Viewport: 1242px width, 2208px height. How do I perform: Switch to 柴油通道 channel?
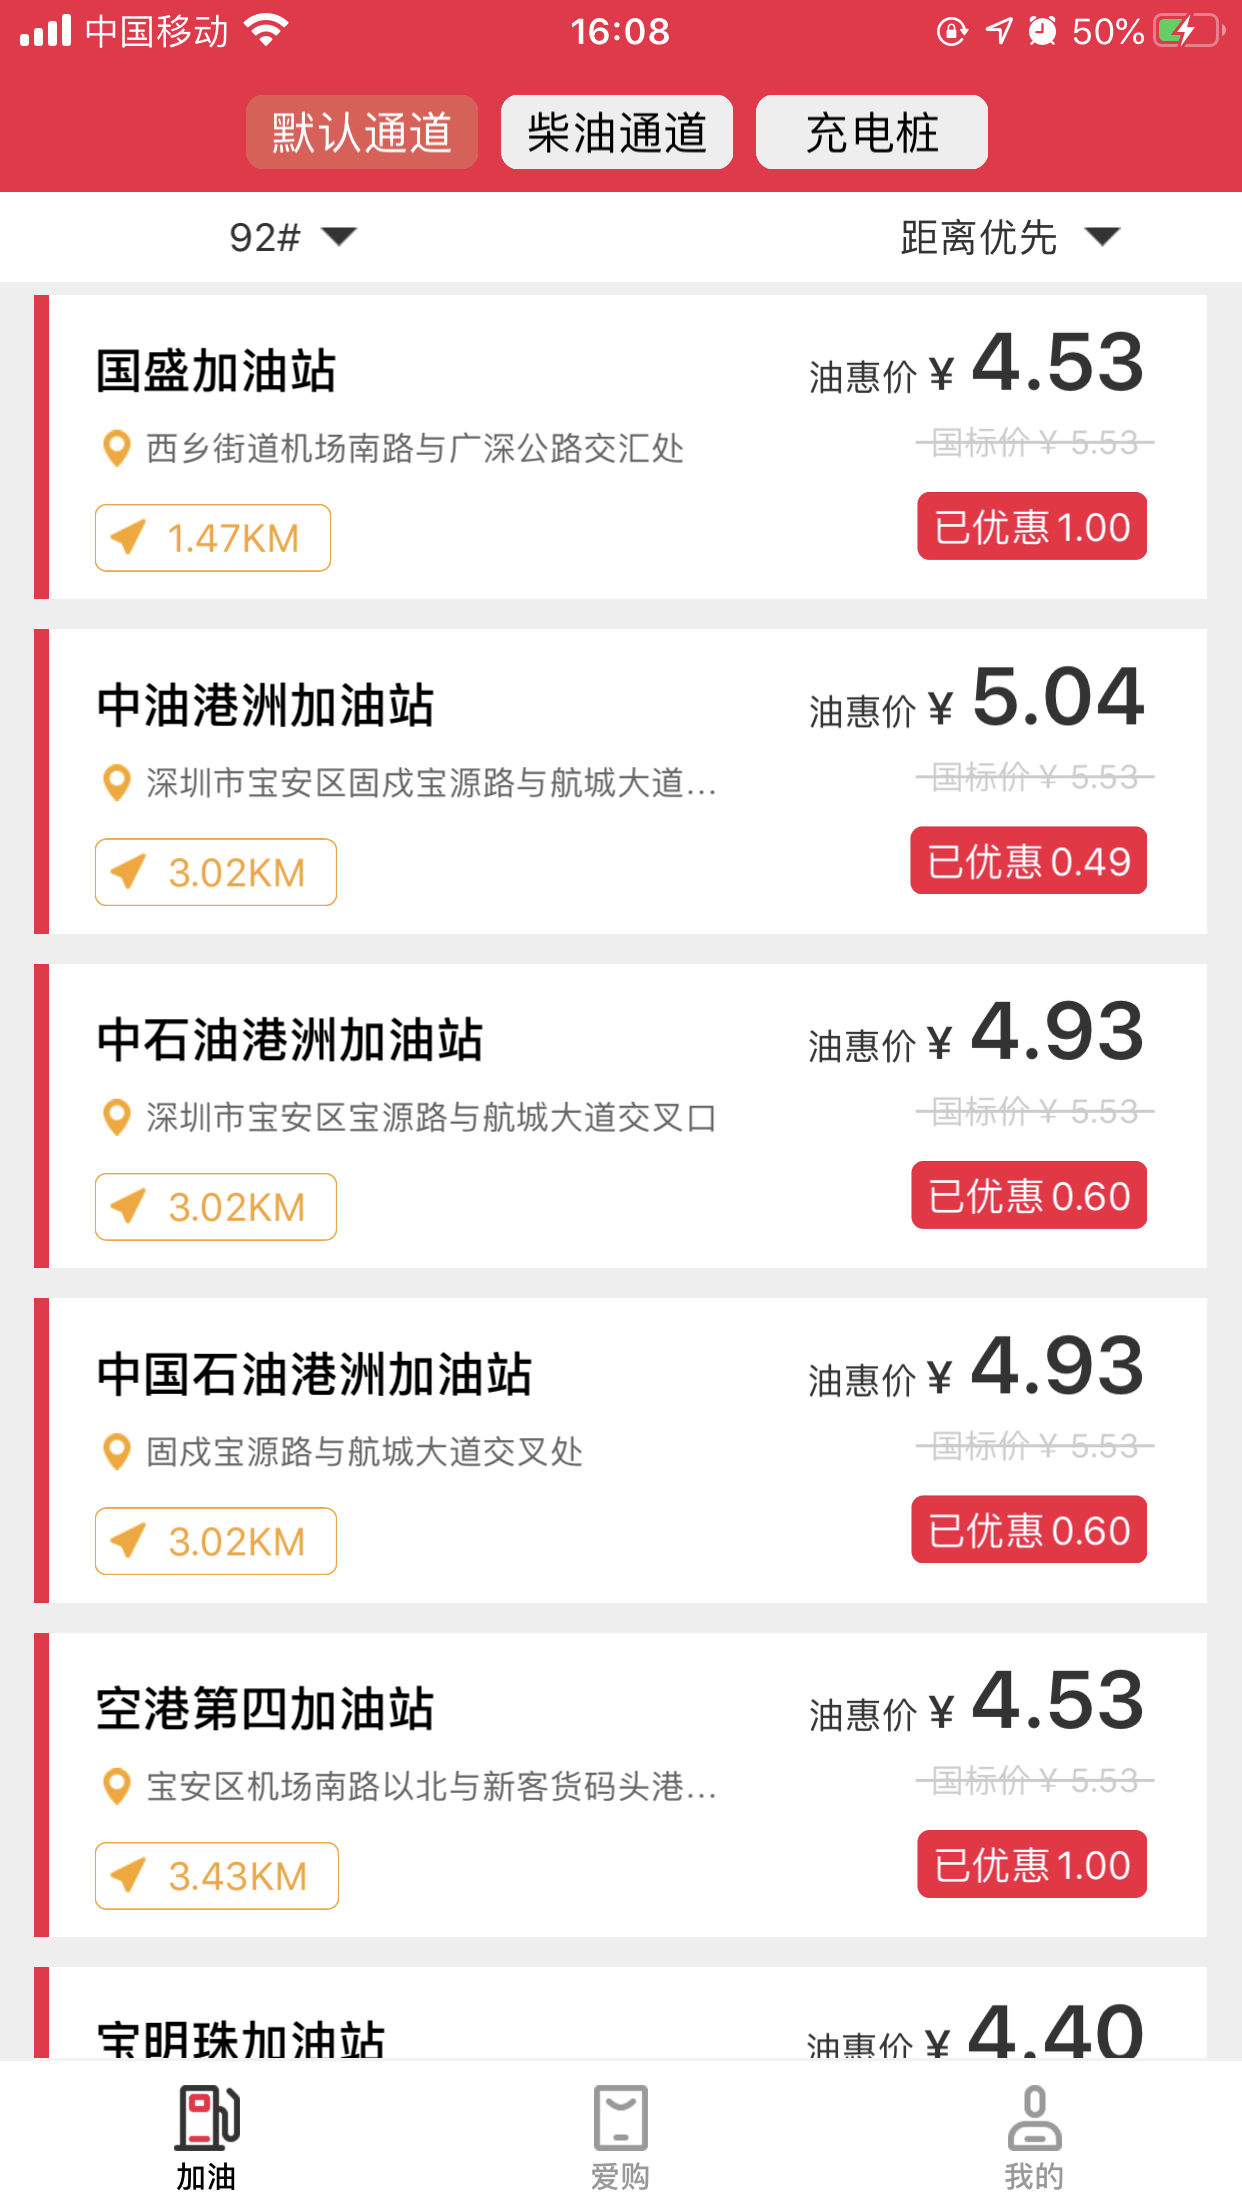[x=617, y=133]
